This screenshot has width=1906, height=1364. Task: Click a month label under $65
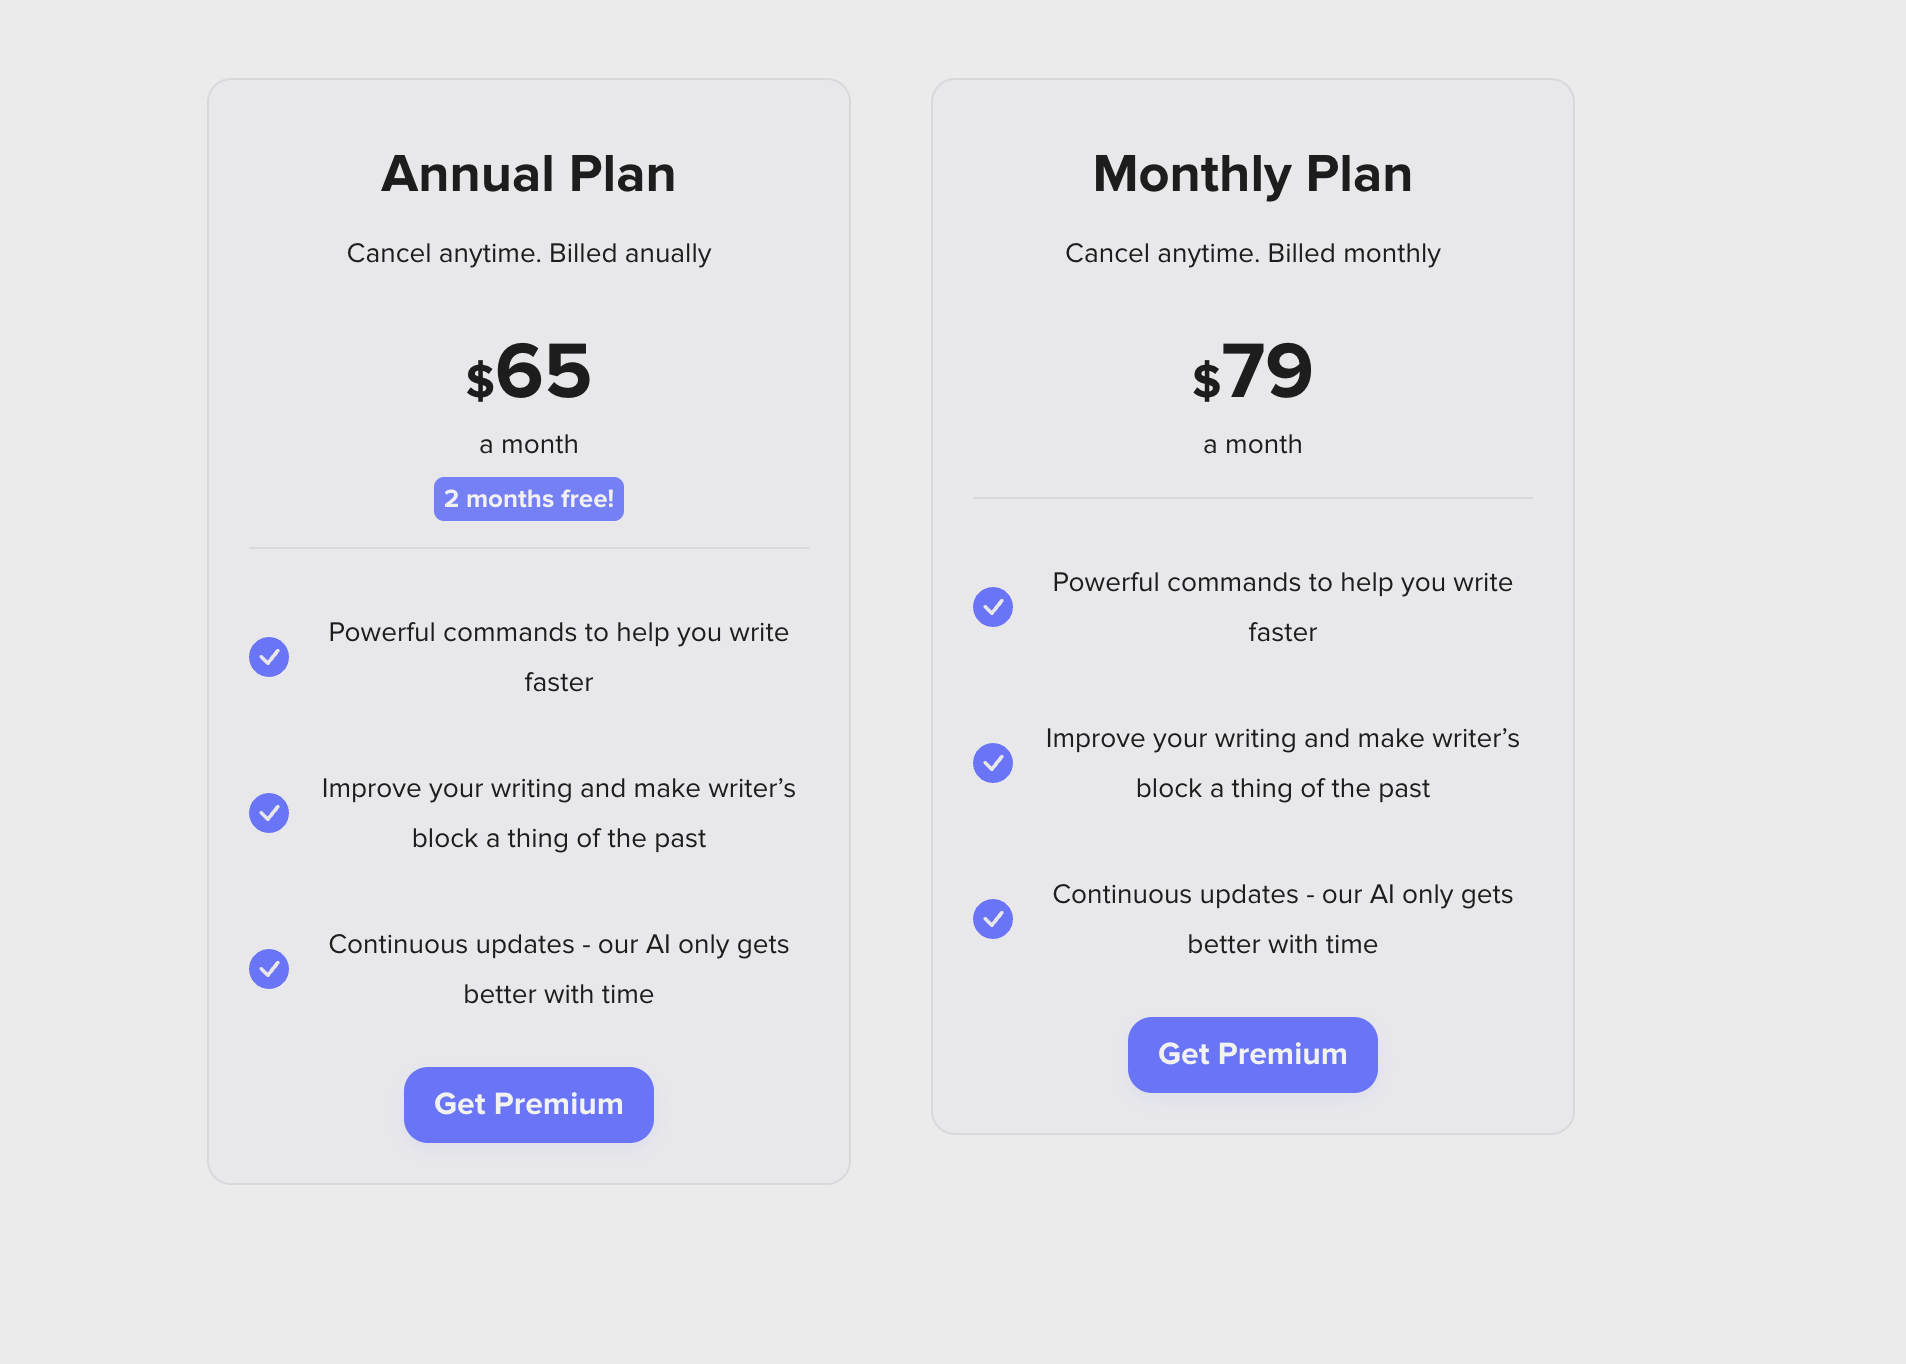528,444
